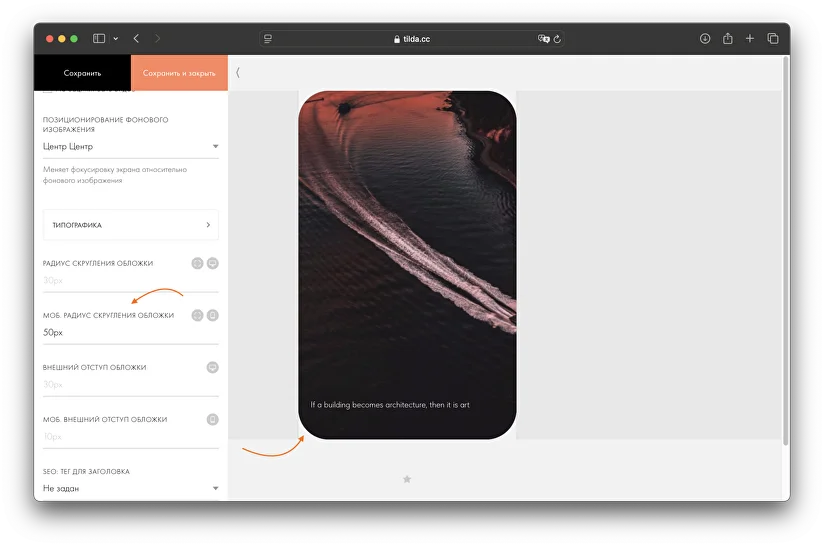Show the Safari downloads list
This screenshot has height=546, width=824.
[x=704, y=39]
